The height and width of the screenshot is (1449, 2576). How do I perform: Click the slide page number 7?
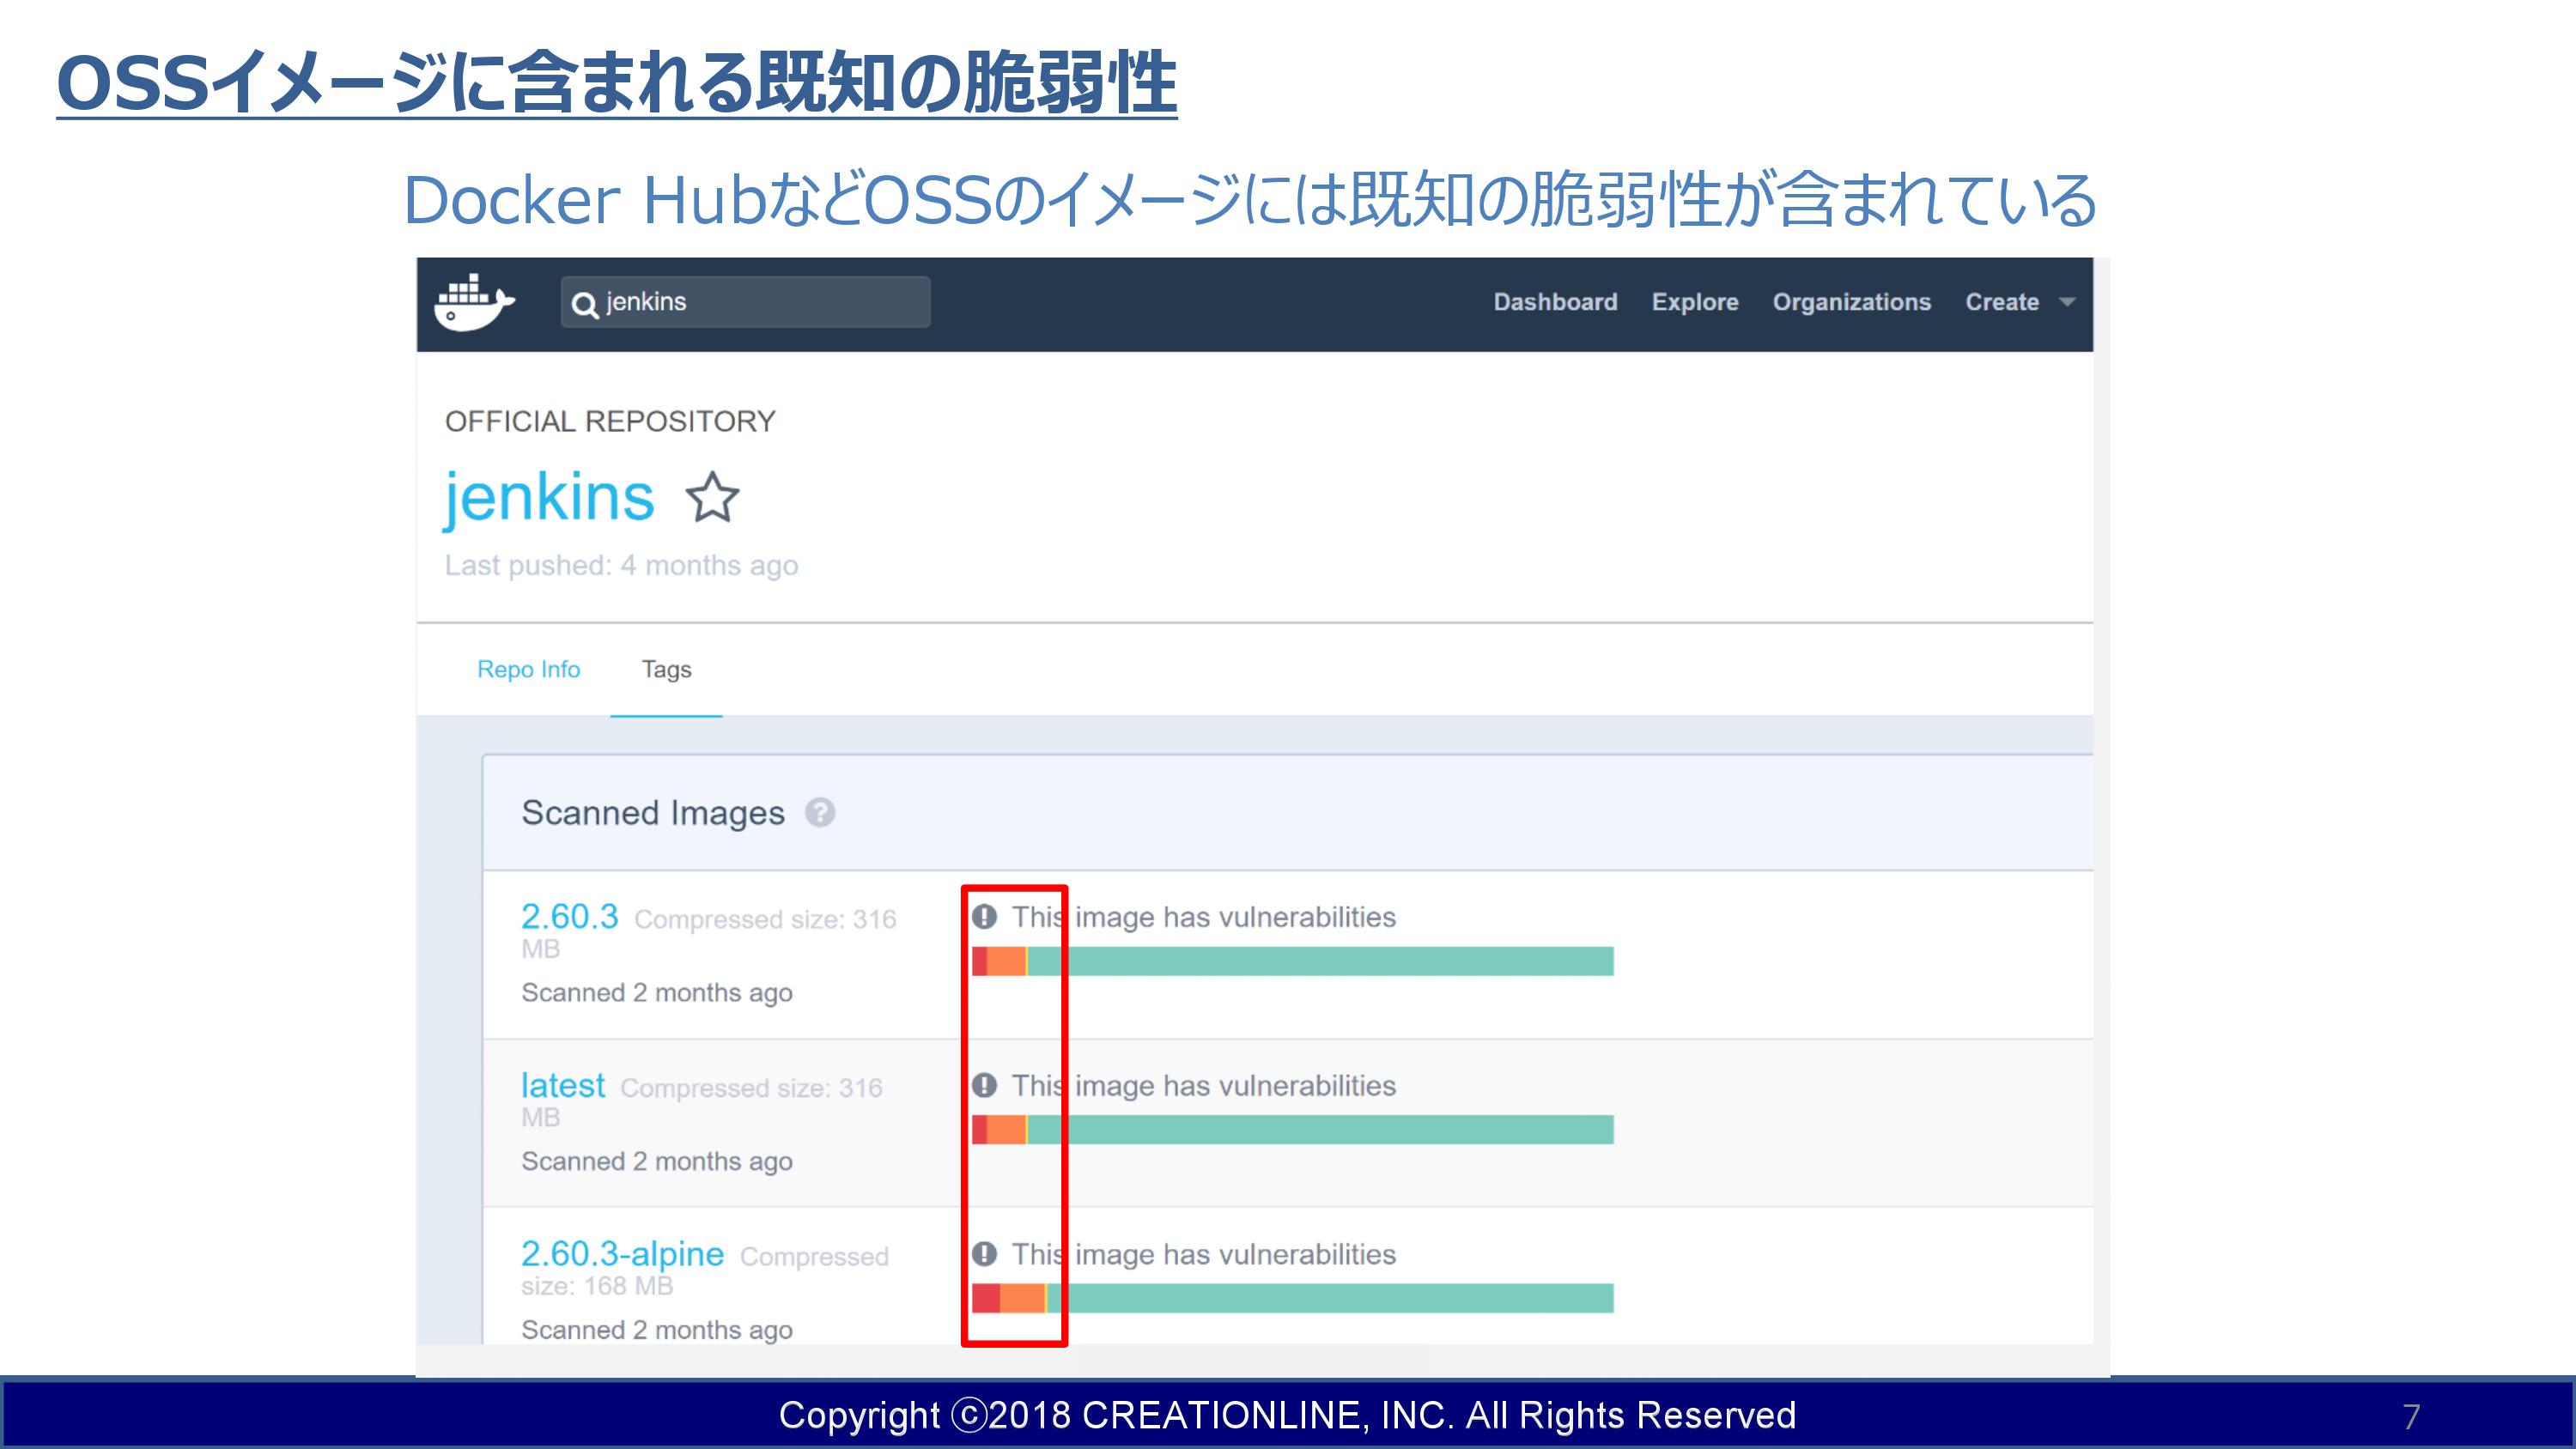[2411, 1416]
